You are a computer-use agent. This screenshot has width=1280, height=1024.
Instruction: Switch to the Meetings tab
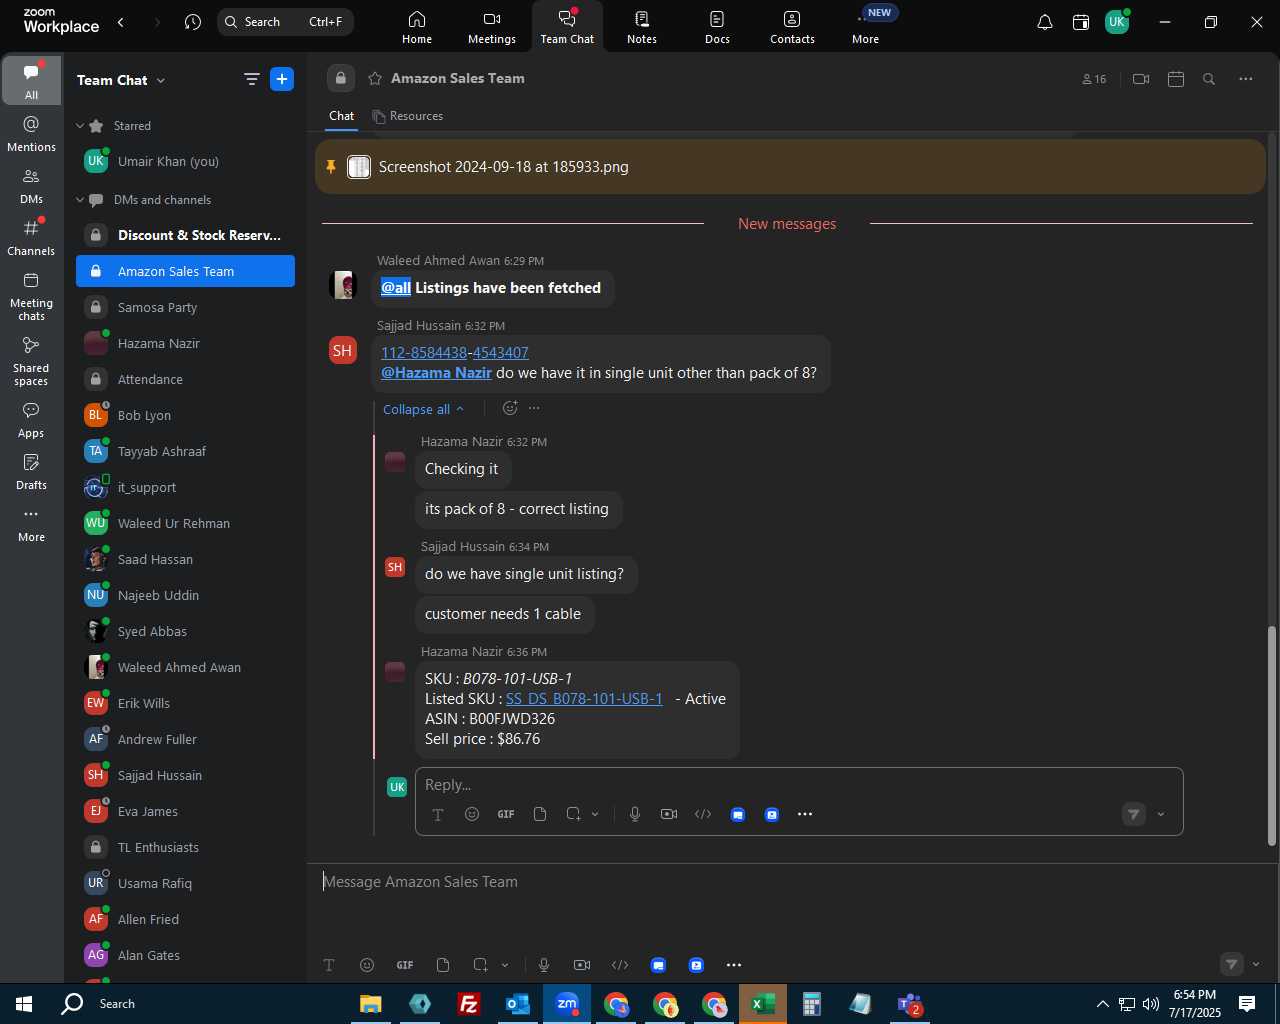pos(492,27)
